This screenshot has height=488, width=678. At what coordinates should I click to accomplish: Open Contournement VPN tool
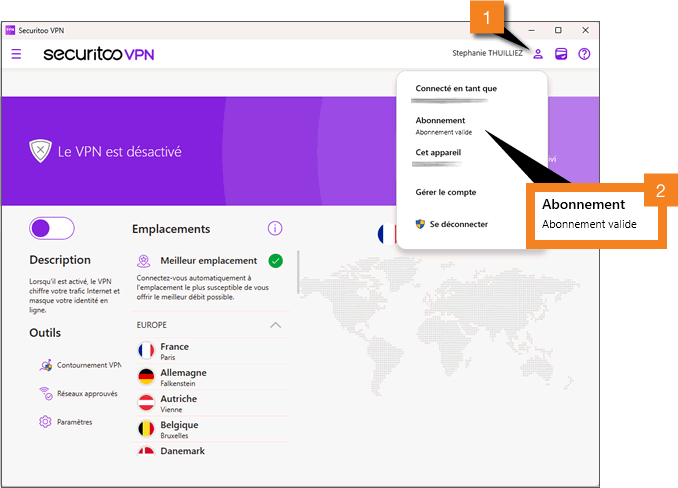pos(80,365)
